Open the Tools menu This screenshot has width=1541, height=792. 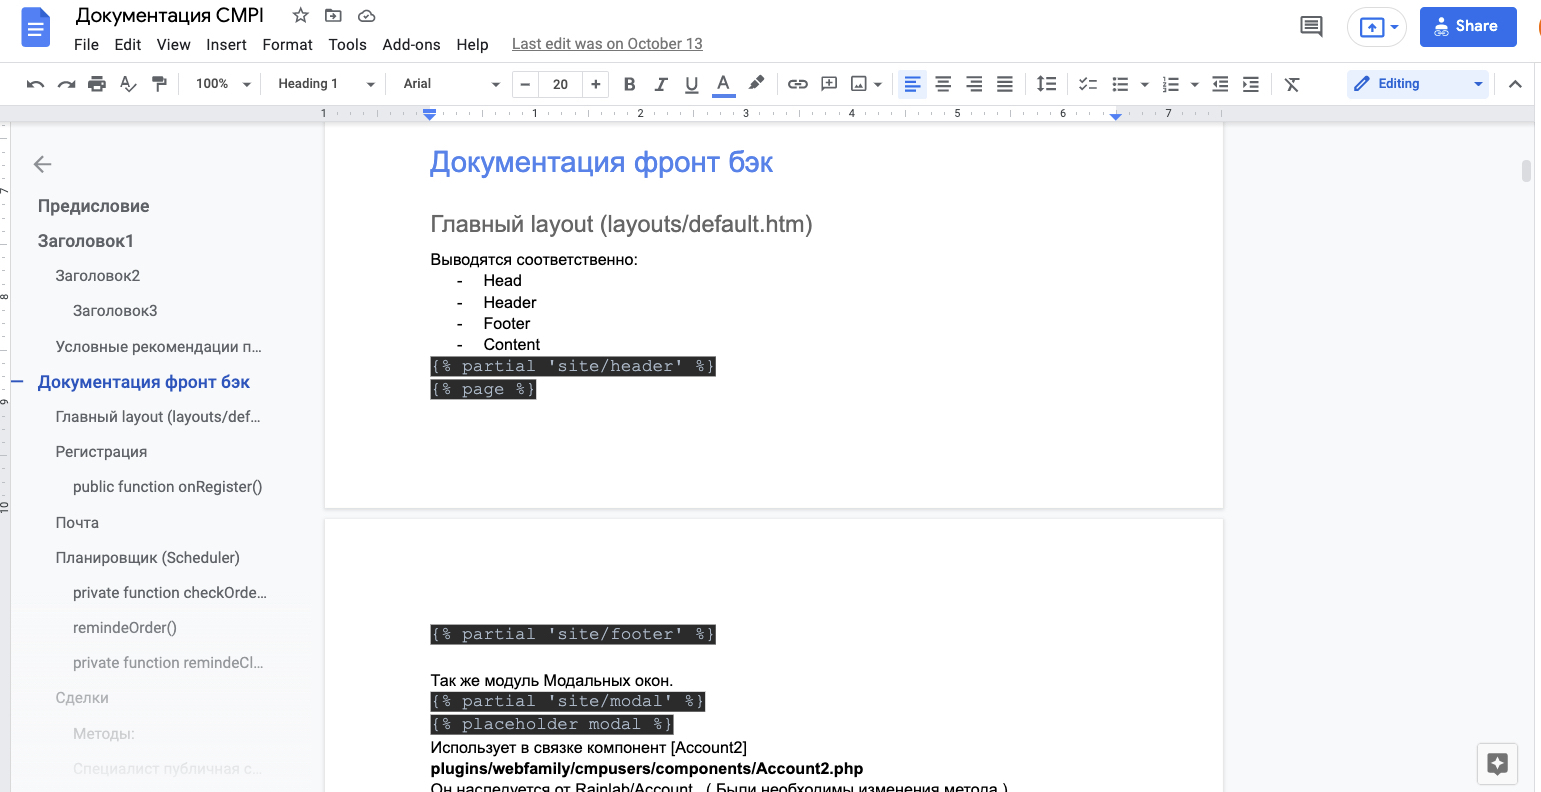point(347,44)
